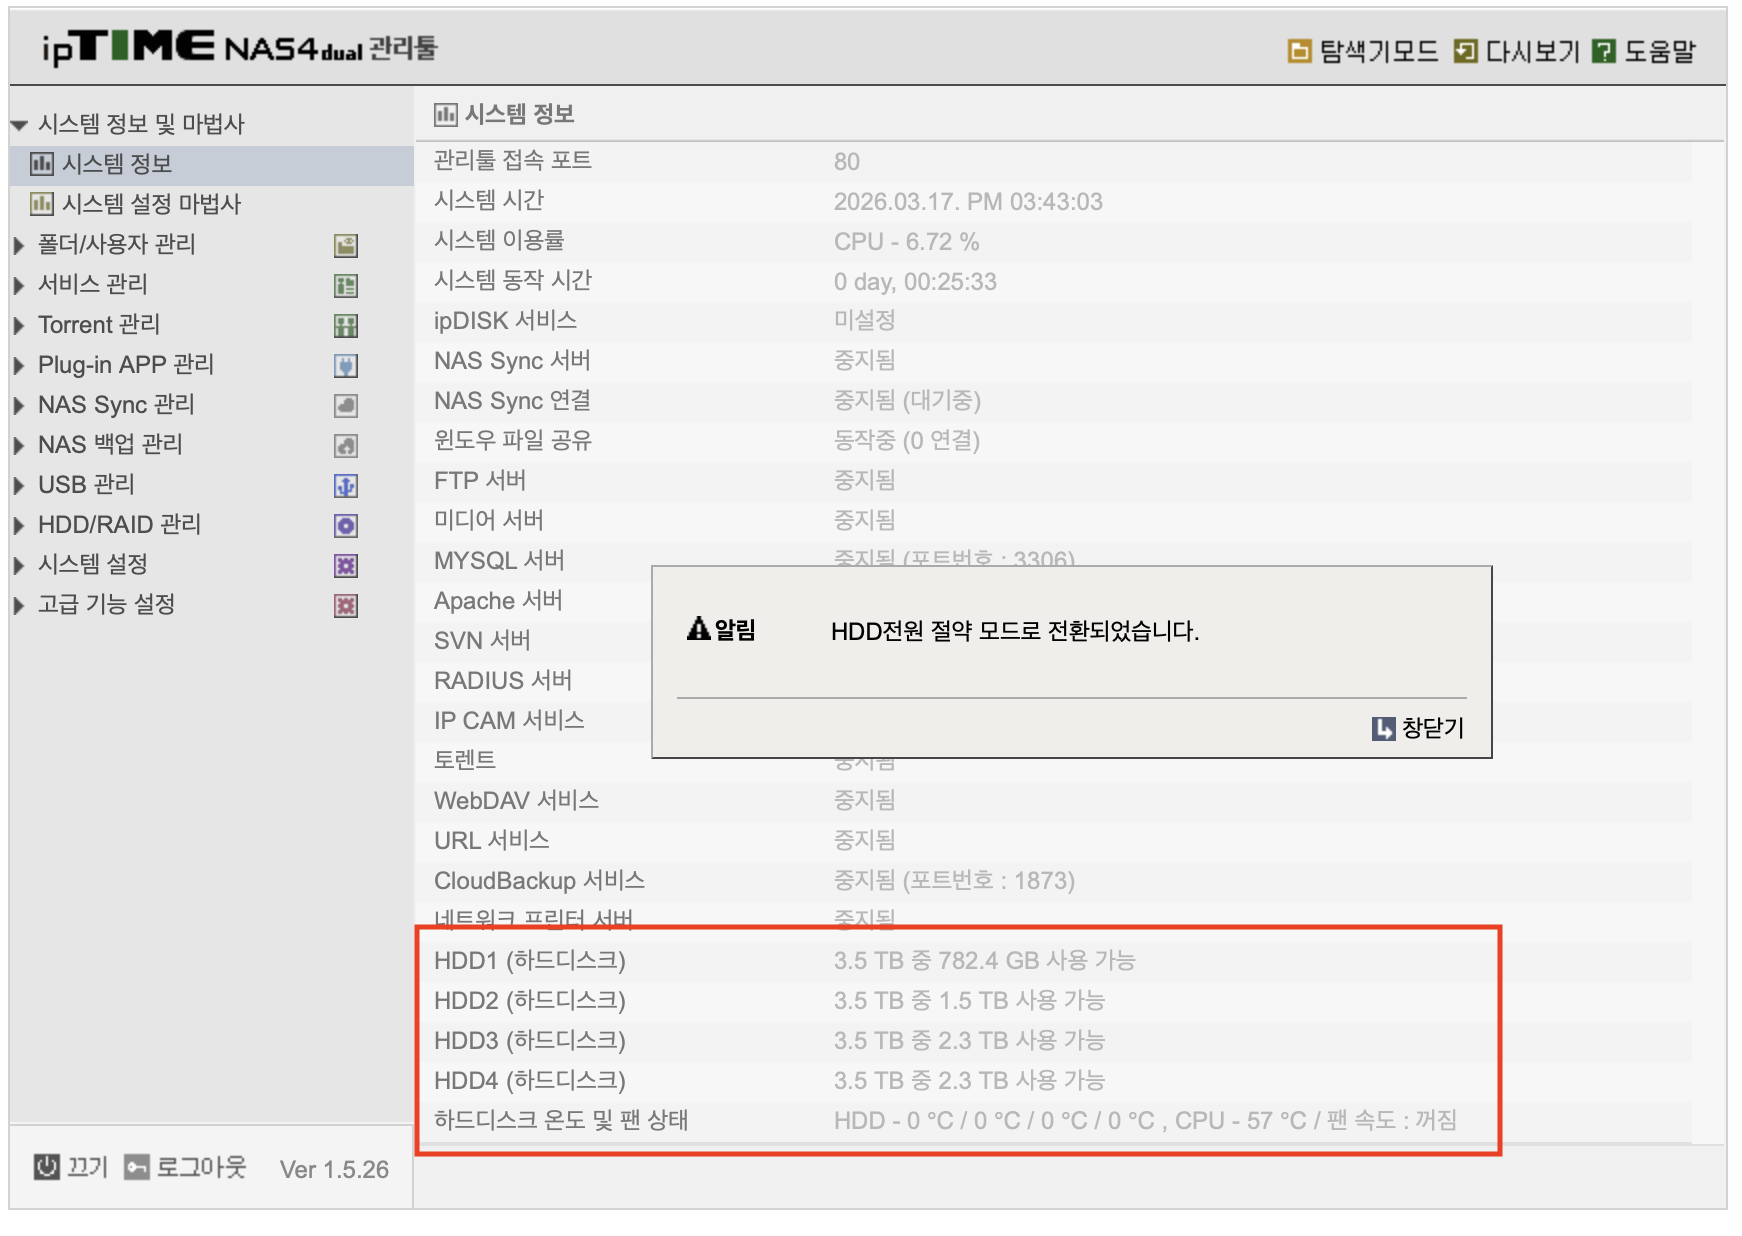The height and width of the screenshot is (1236, 1742).
Task: Select the USB 관리 menu label
Action: (x=86, y=484)
